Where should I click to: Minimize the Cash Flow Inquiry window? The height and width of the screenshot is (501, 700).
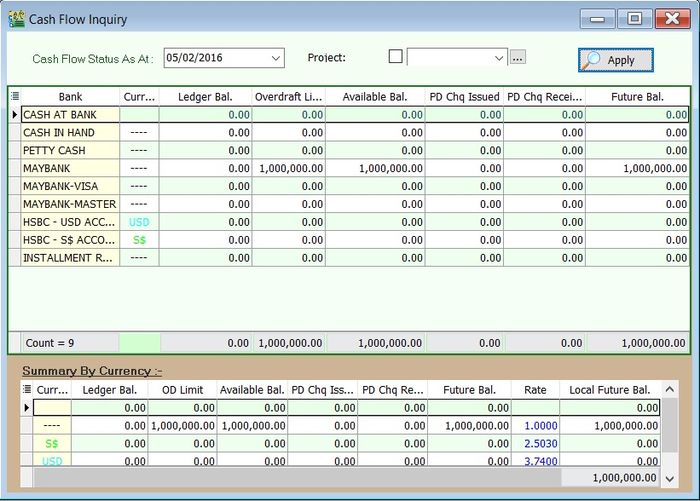tap(600, 18)
